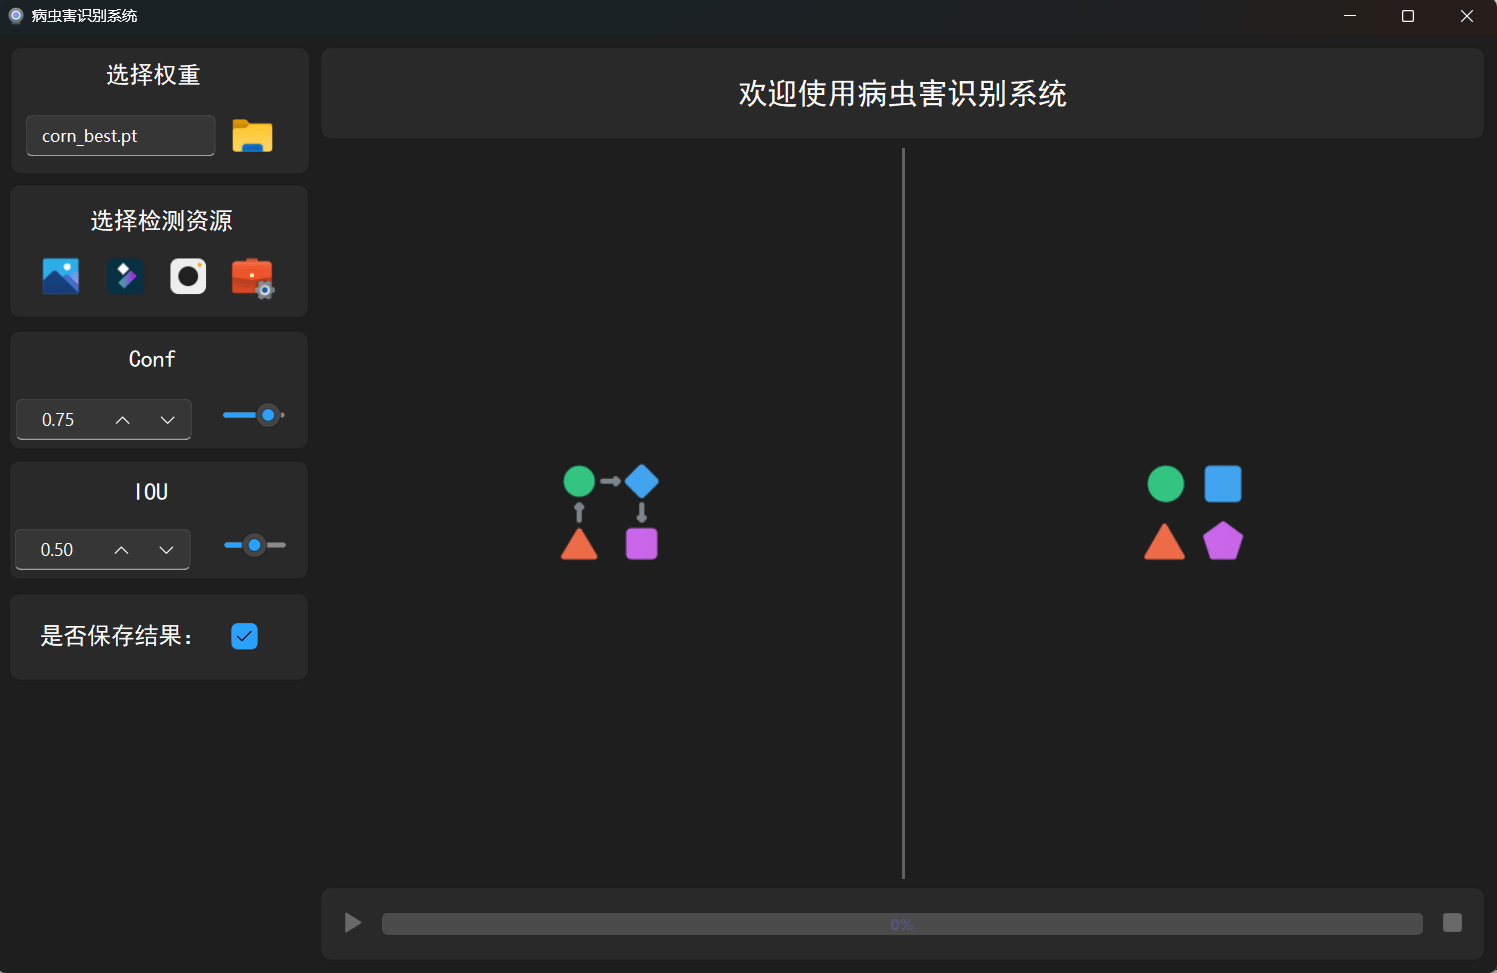Click the IOU label

[x=151, y=492]
